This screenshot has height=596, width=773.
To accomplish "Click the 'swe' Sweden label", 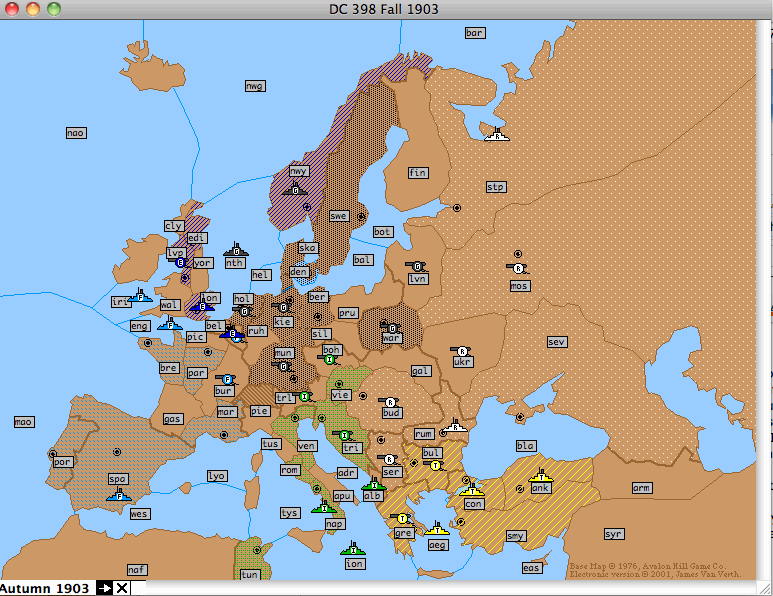I will [x=339, y=216].
